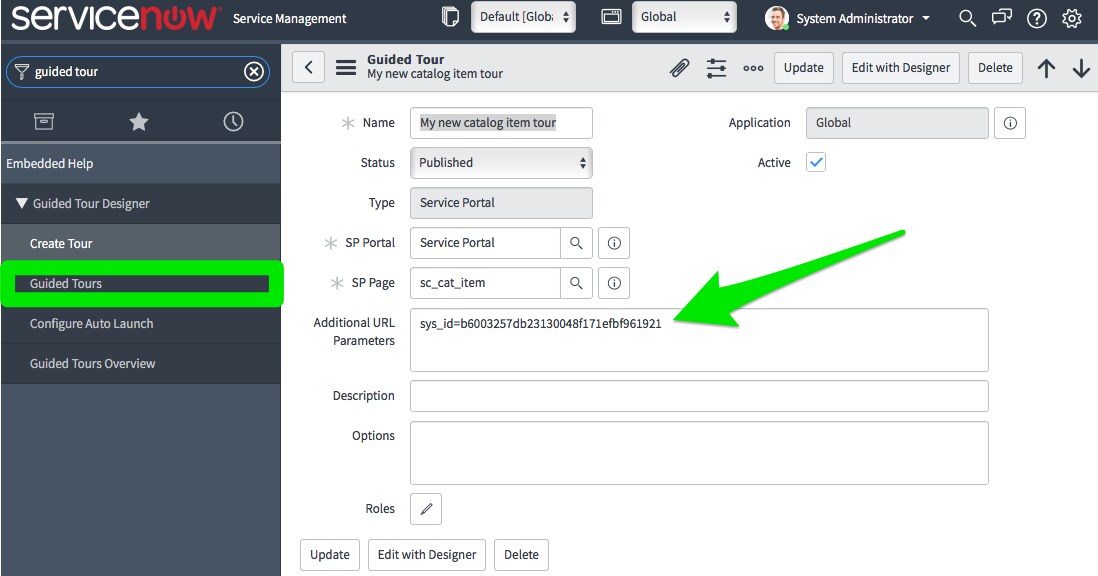Select Guided Tours in the sidebar
The height and width of the screenshot is (576, 1098).
coord(142,283)
